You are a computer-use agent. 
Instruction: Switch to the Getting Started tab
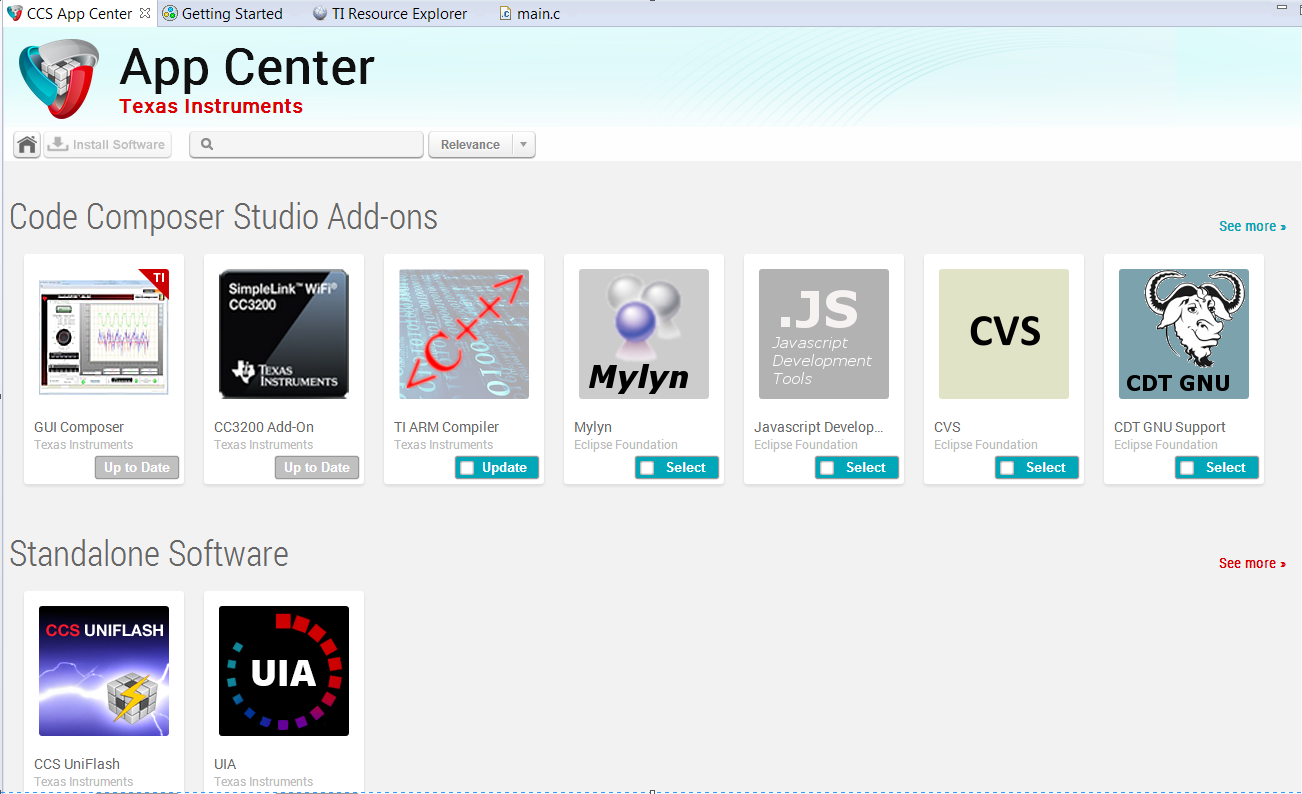223,14
